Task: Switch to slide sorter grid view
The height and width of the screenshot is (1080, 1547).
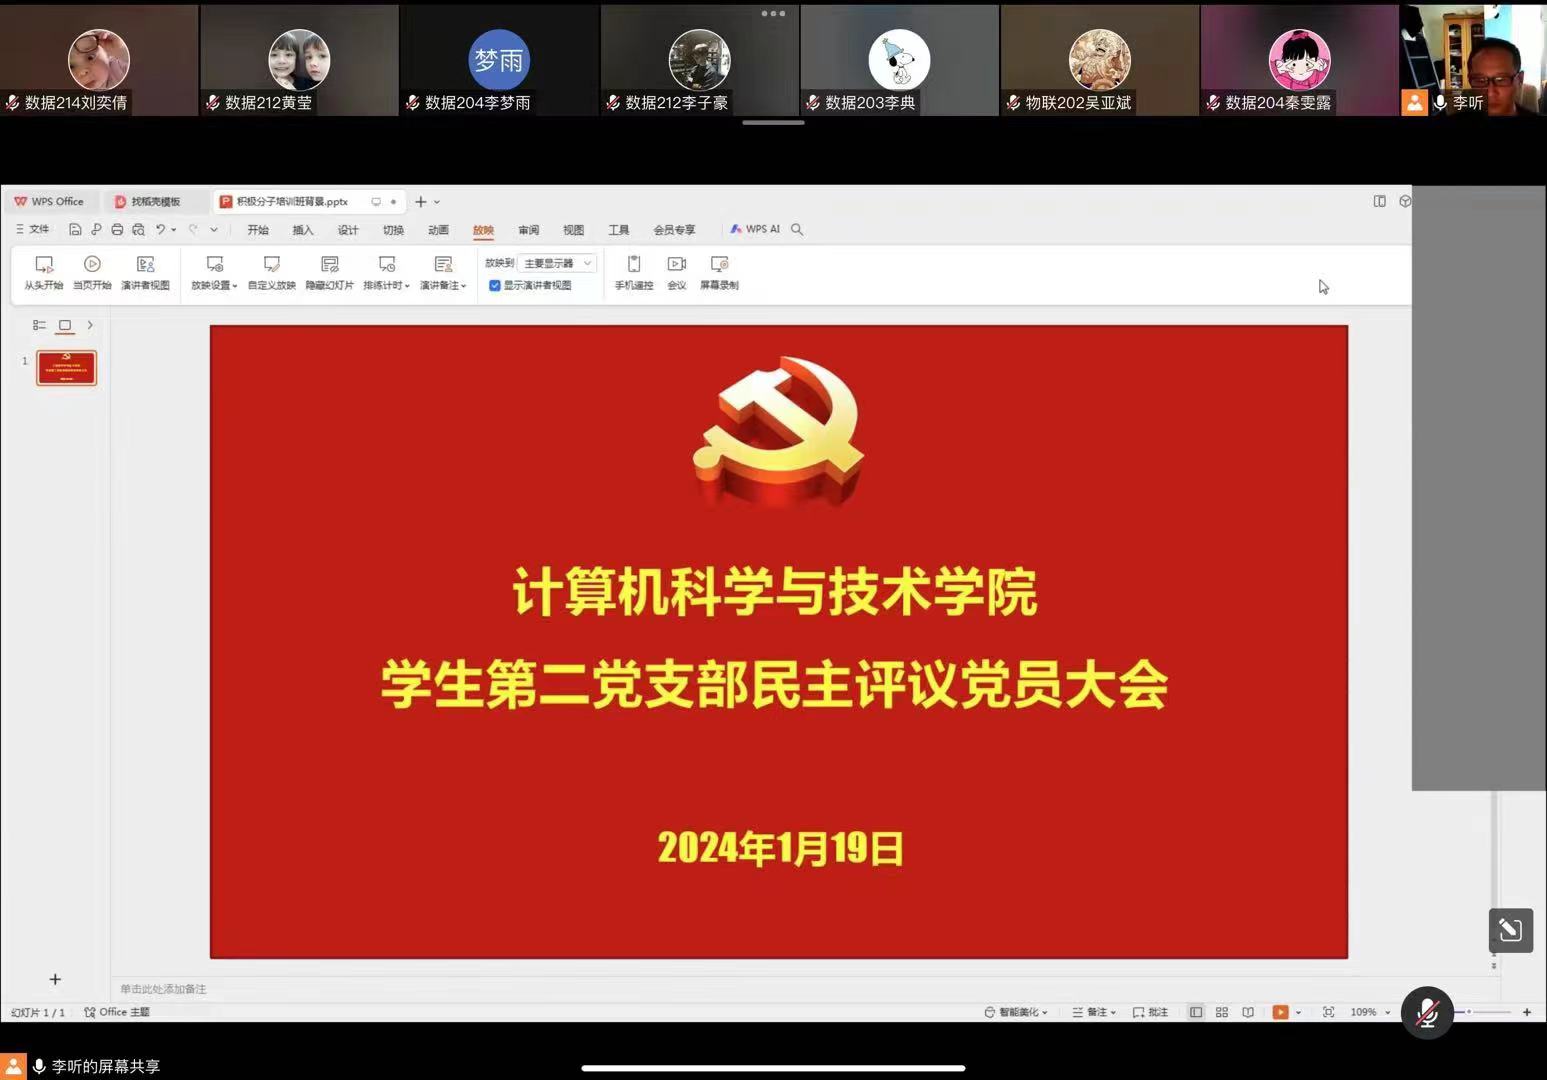Action: point(1222,1012)
